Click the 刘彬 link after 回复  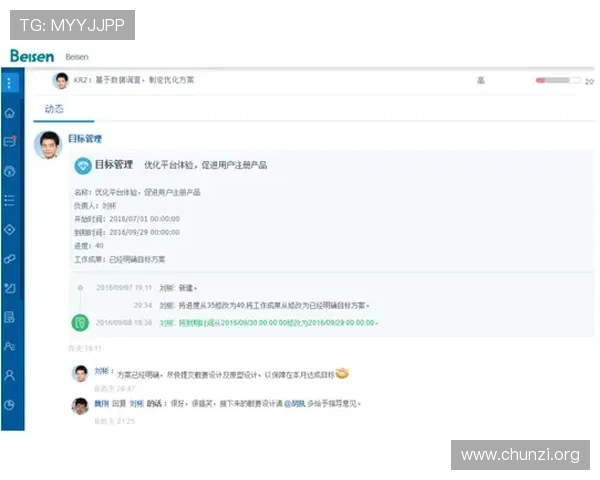pos(136,403)
